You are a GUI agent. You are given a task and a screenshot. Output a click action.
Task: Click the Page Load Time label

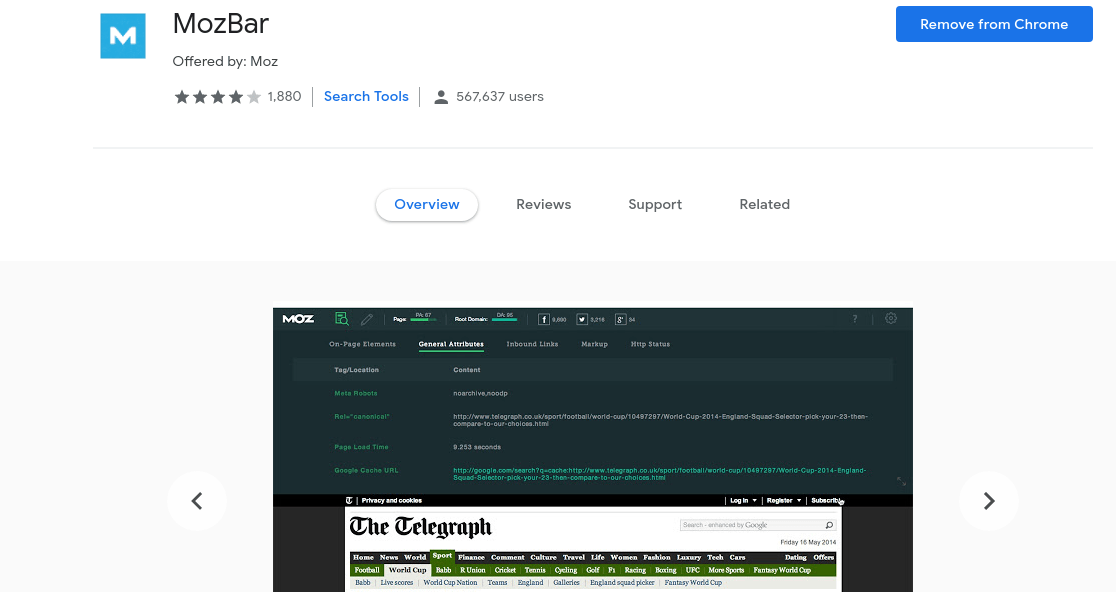pos(362,448)
